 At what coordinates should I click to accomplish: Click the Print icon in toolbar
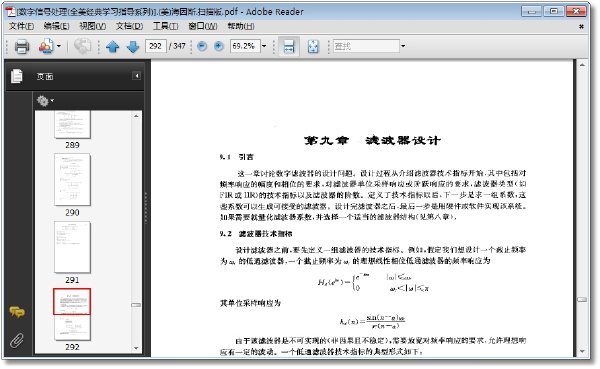click(x=22, y=47)
